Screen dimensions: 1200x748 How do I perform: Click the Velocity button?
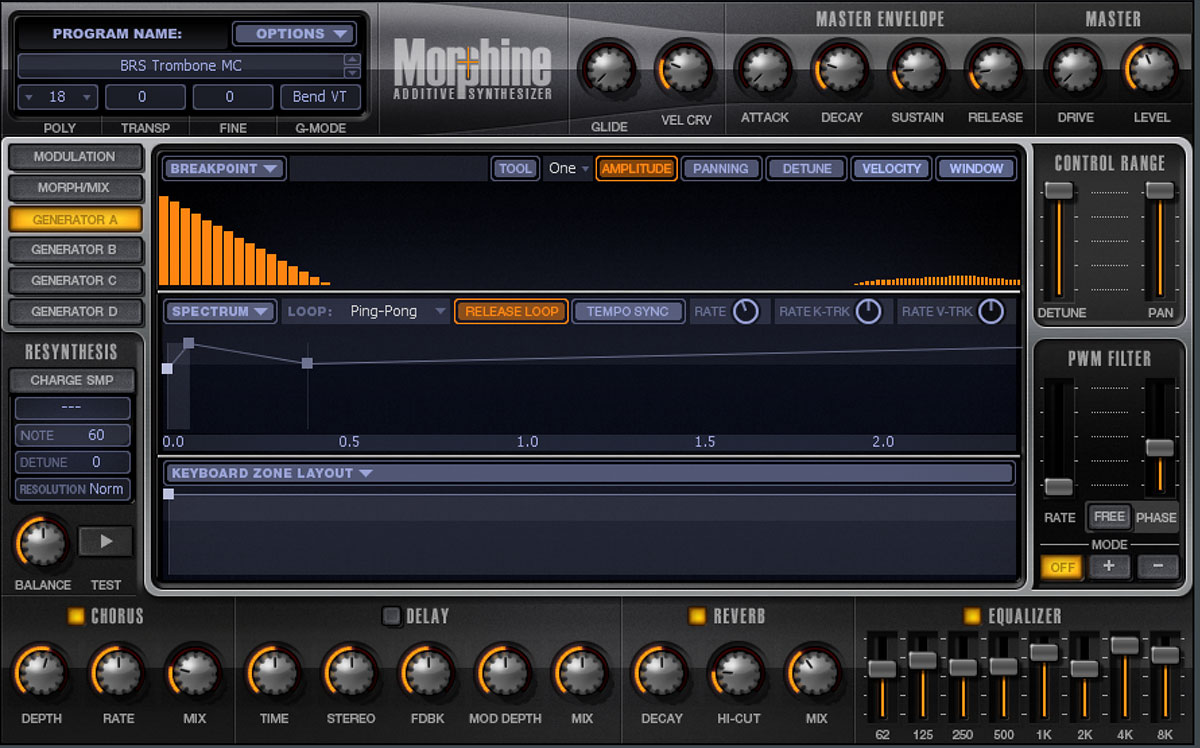click(892, 168)
